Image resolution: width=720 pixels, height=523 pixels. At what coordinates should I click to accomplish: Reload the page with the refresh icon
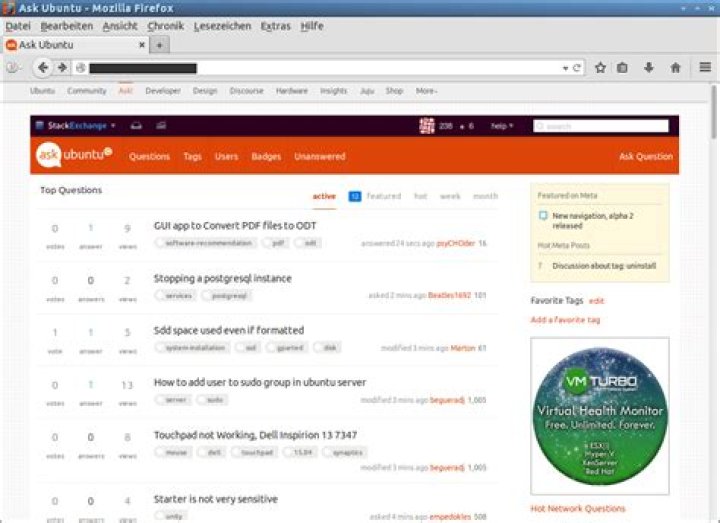coord(577,68)
